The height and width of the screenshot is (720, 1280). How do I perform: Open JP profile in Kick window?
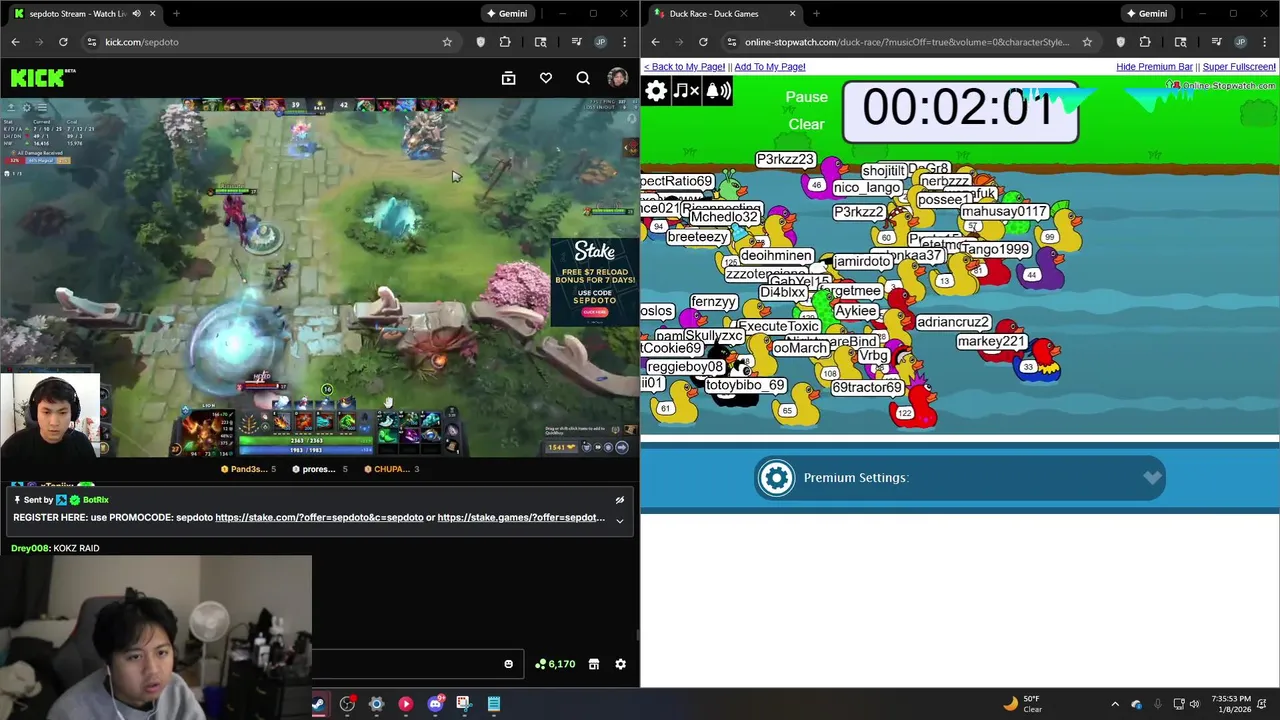click(x=600, y=42)
